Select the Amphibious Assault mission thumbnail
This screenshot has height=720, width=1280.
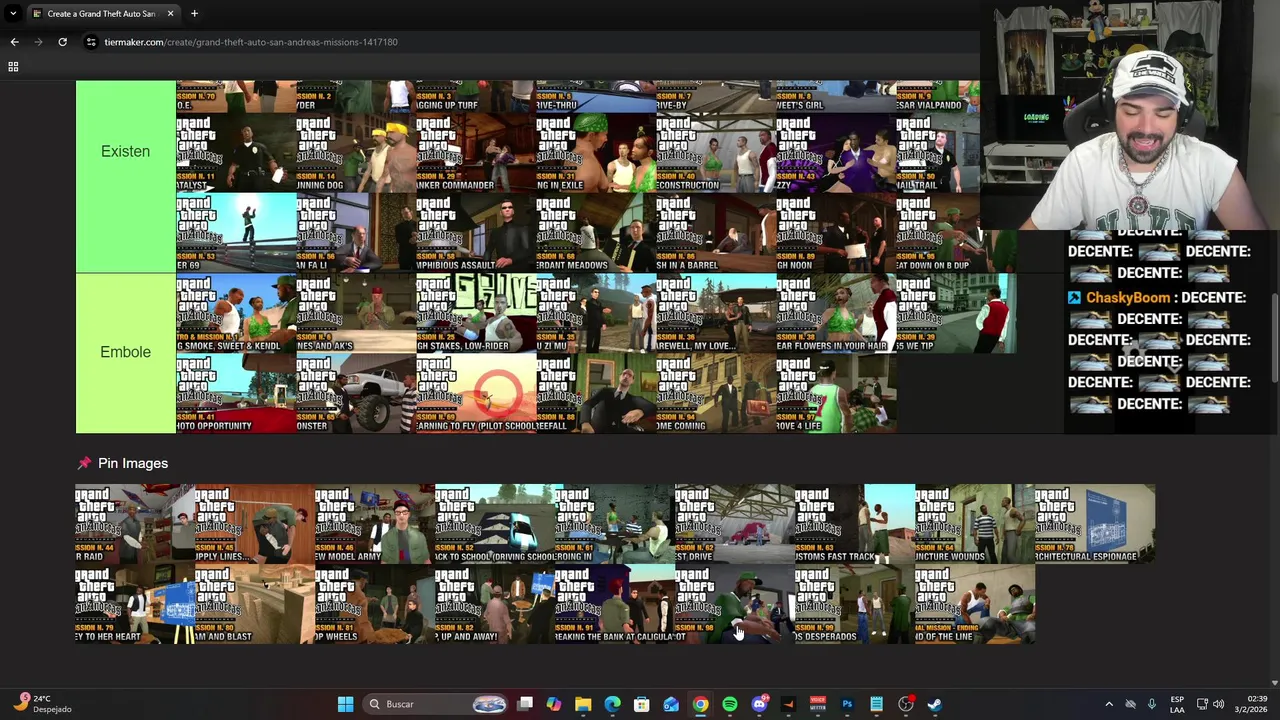tap(475, 233)
